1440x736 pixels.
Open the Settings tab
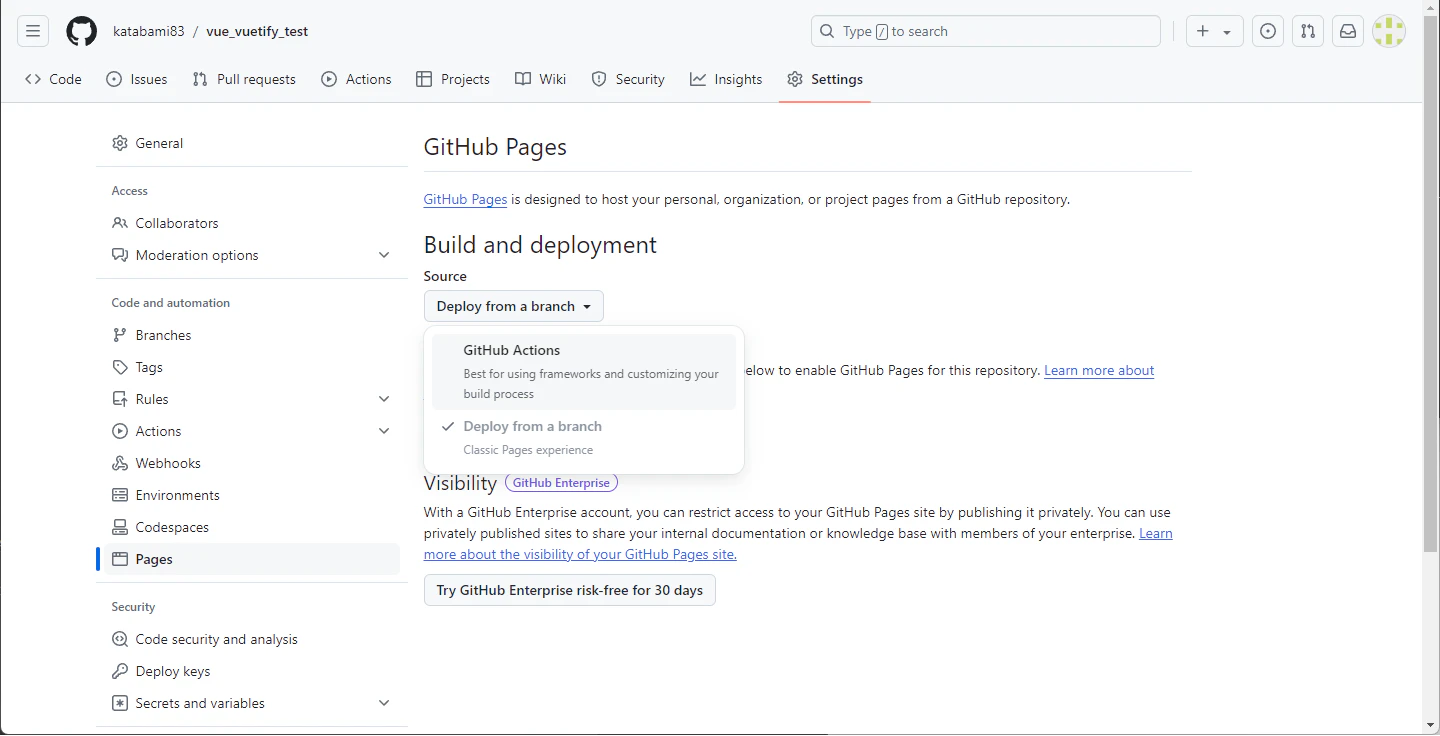click(x=825, y=79)
